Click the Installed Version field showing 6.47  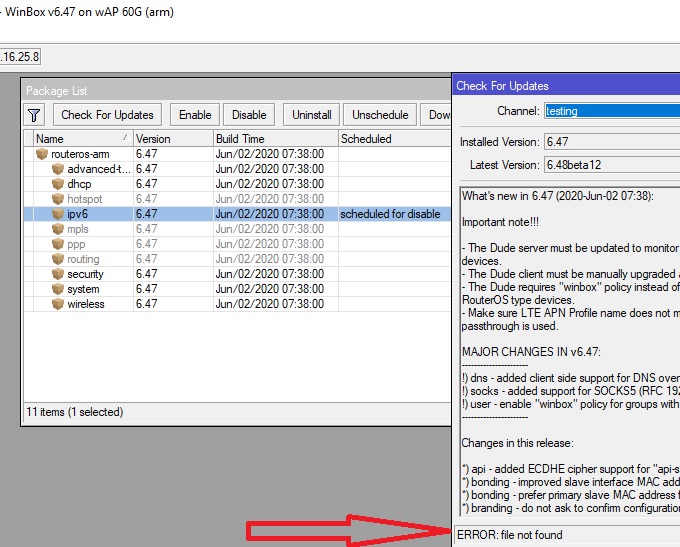612,142
